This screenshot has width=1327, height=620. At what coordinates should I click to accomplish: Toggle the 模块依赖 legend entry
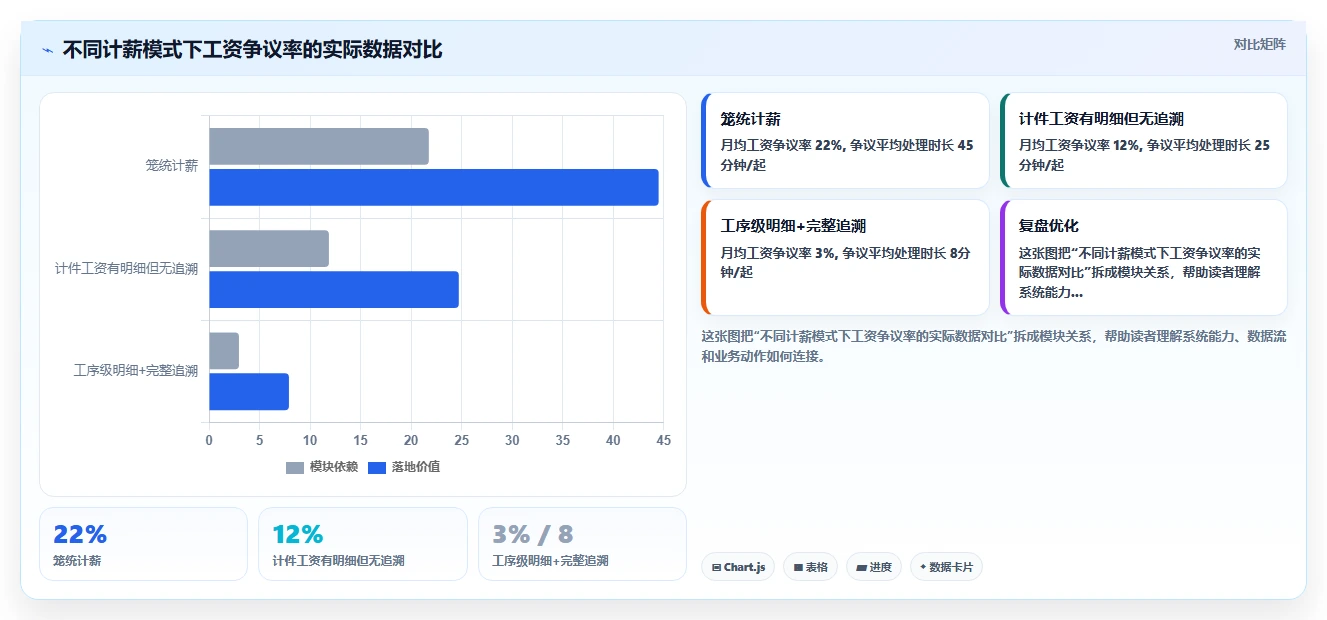click(322, 467)
